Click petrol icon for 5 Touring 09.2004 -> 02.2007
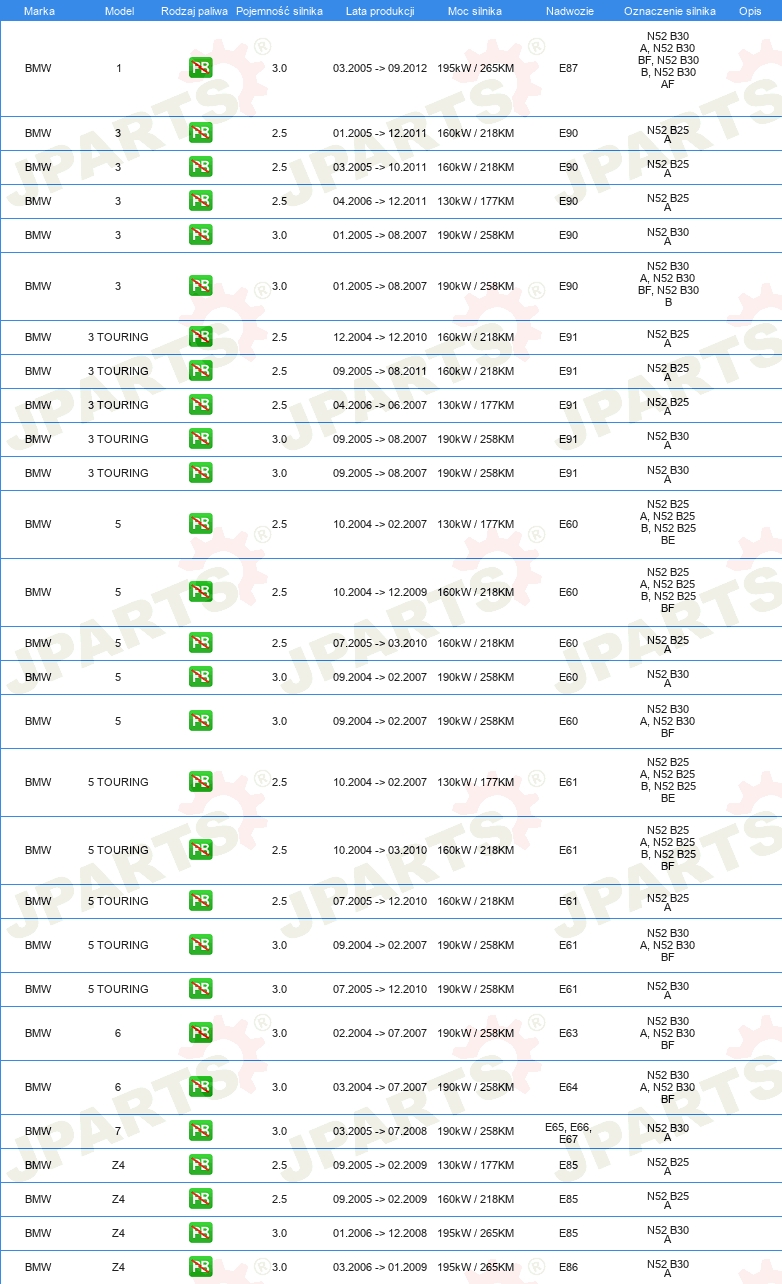 coord(200,945)
